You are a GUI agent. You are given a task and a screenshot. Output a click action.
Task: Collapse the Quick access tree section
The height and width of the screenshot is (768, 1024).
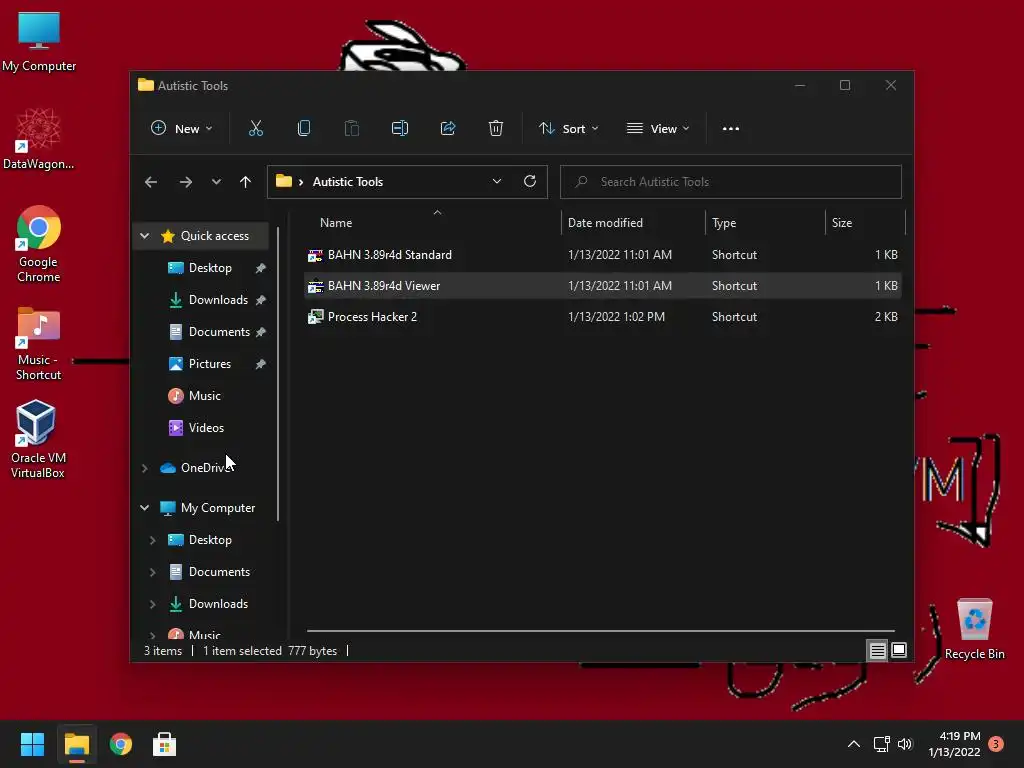click(144, 236)
